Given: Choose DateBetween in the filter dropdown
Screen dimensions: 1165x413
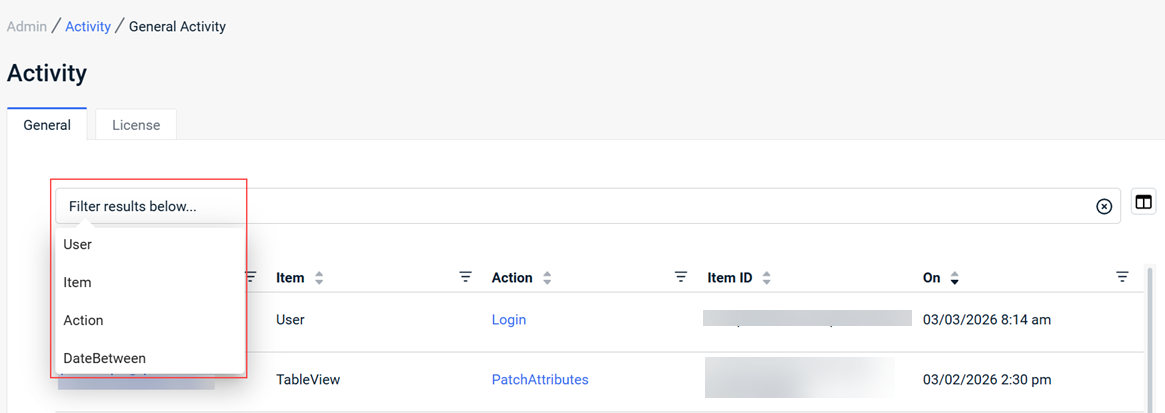Looking at the screenshot, I should 105,358.
